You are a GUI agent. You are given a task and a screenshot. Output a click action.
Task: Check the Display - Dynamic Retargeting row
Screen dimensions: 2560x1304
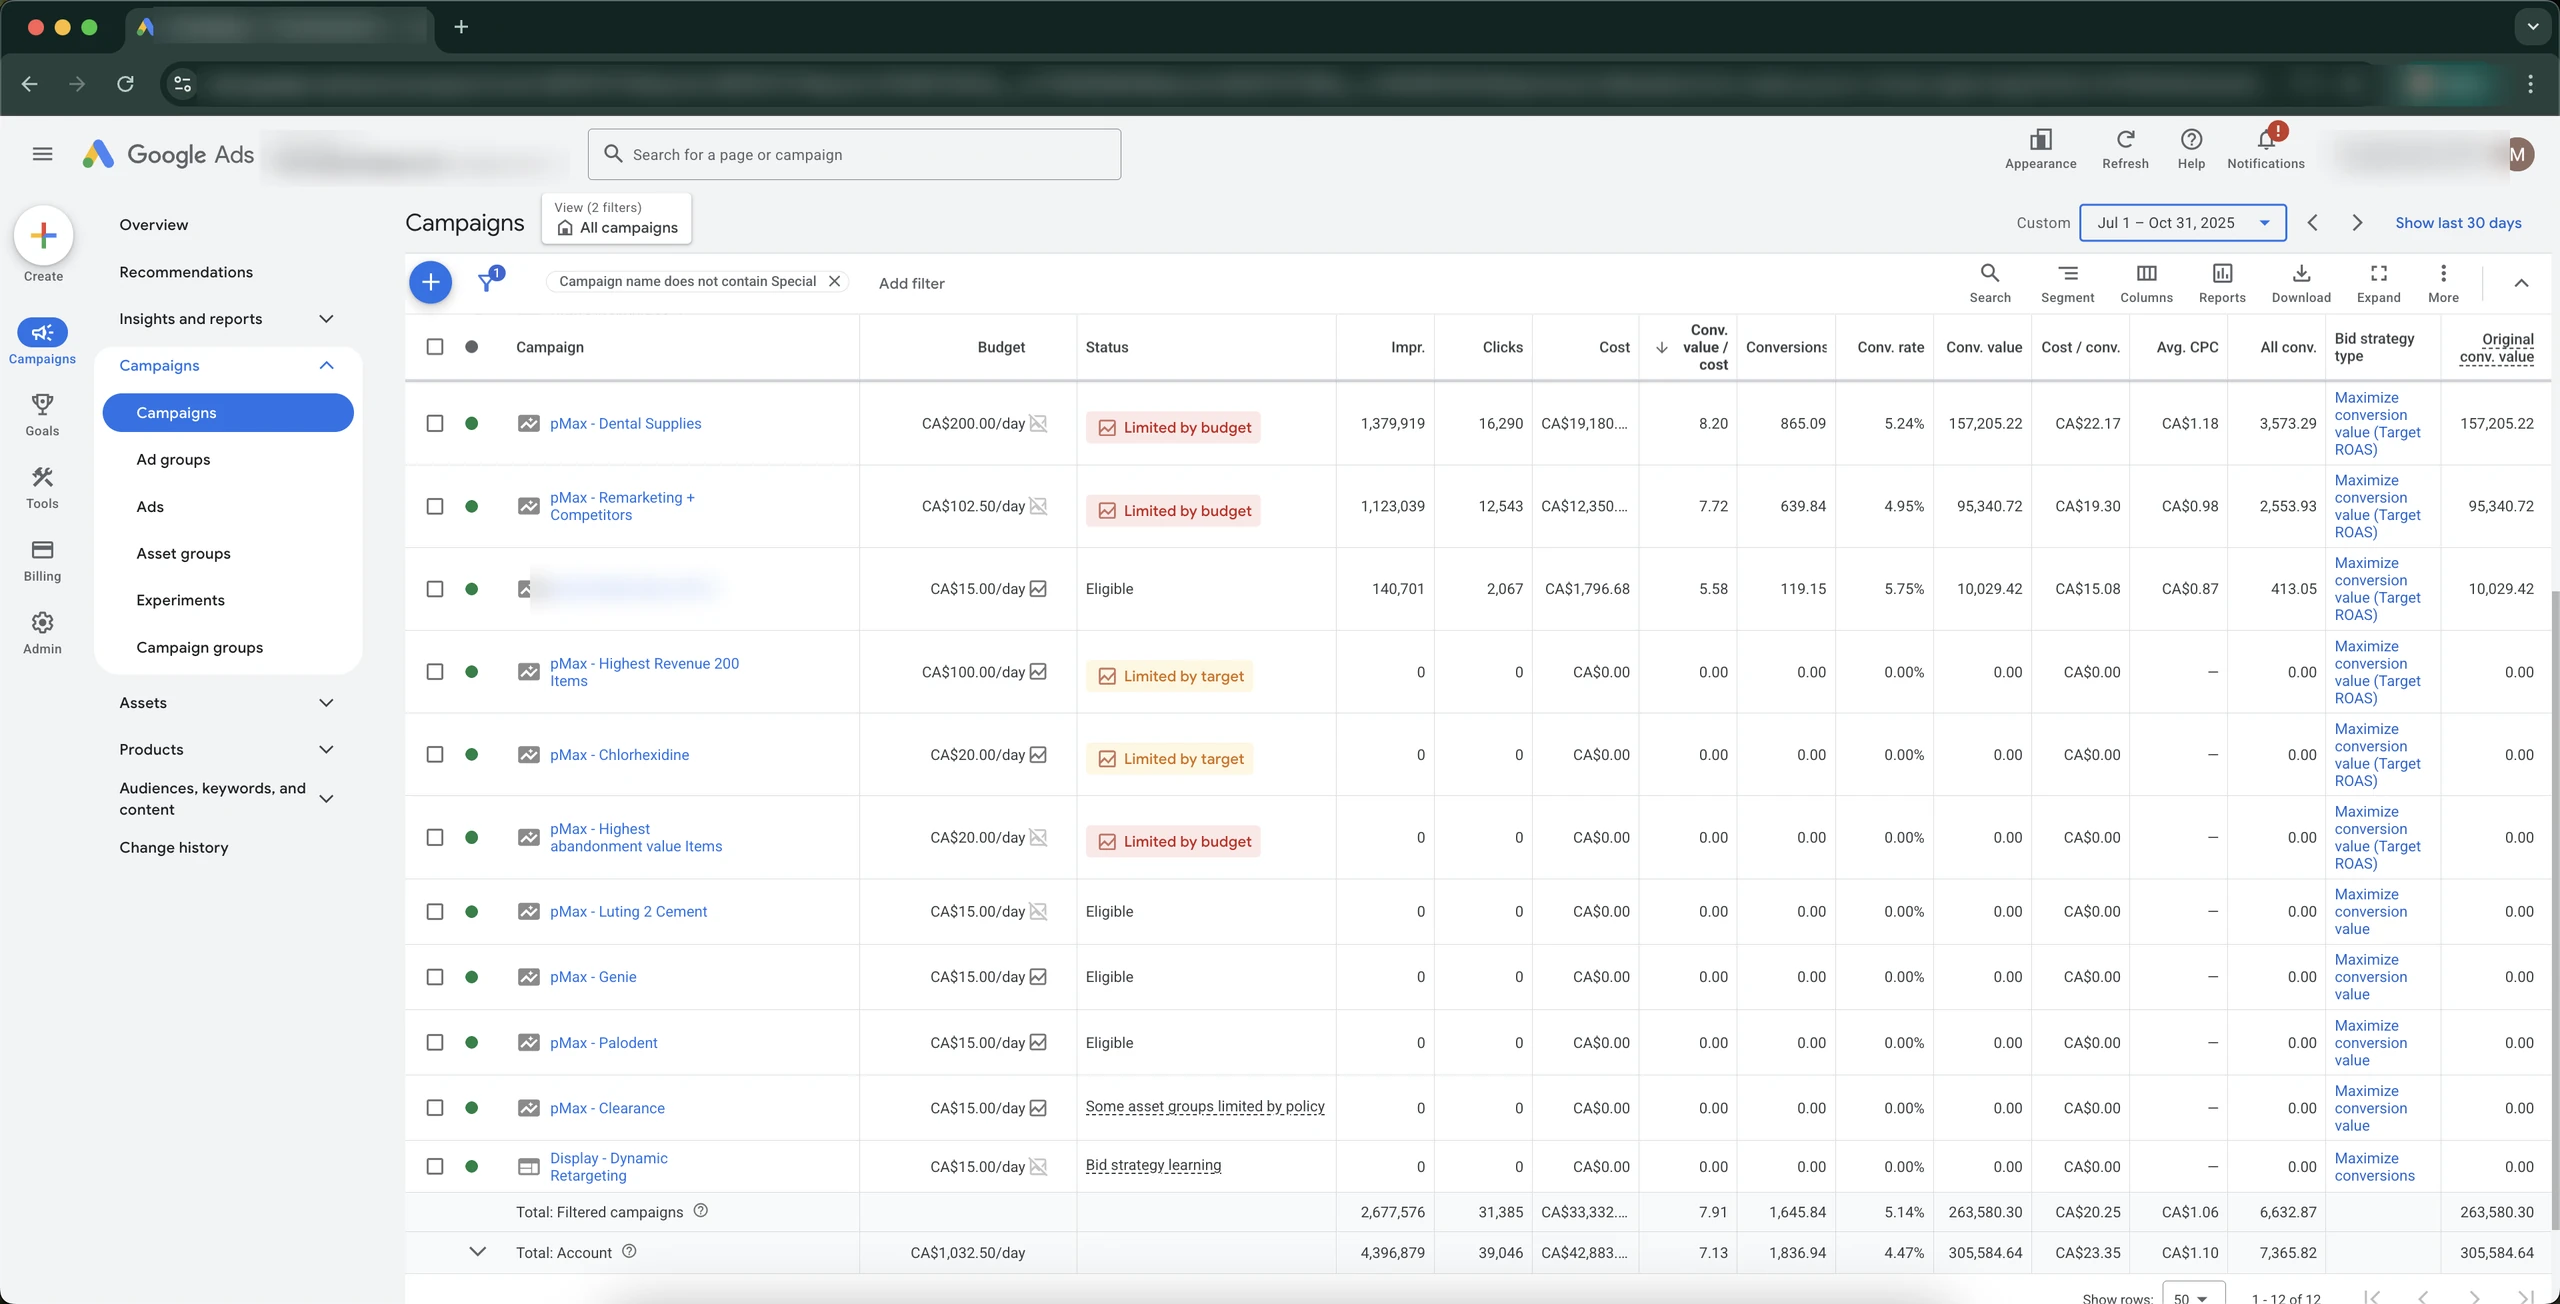click(435, 1167)
